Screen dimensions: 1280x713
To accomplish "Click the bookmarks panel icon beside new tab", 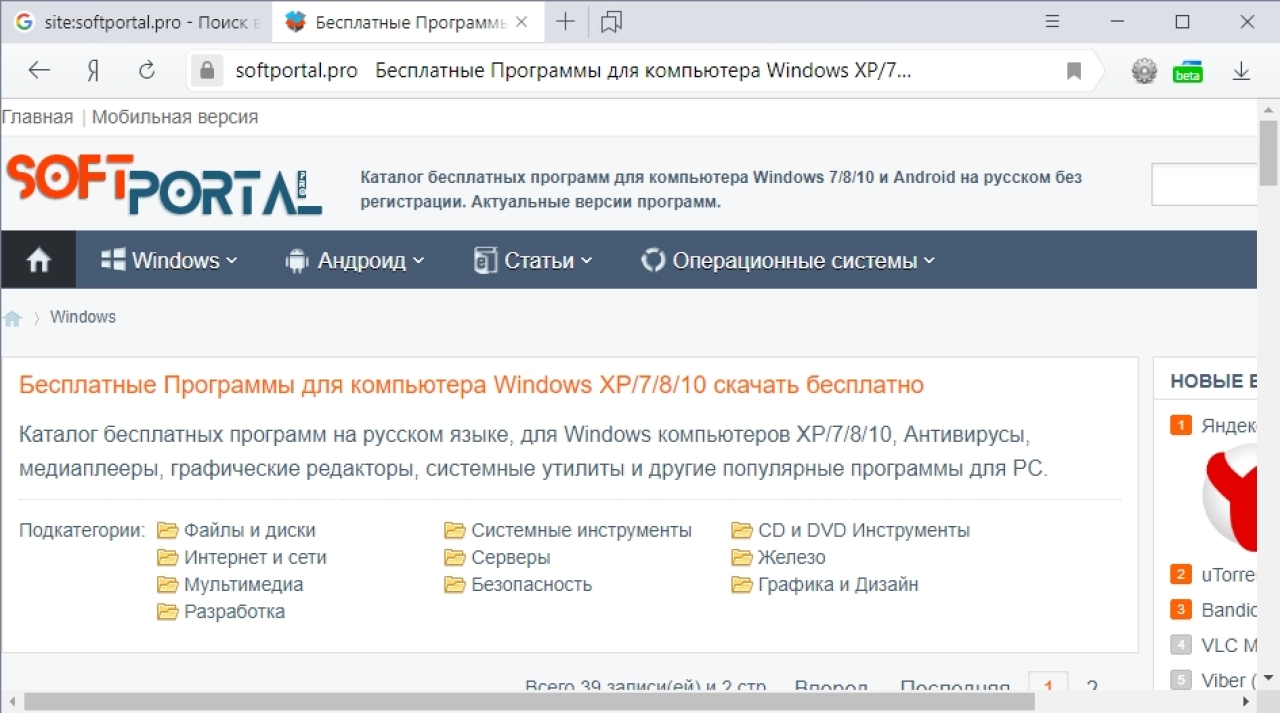I will (611, 22).
